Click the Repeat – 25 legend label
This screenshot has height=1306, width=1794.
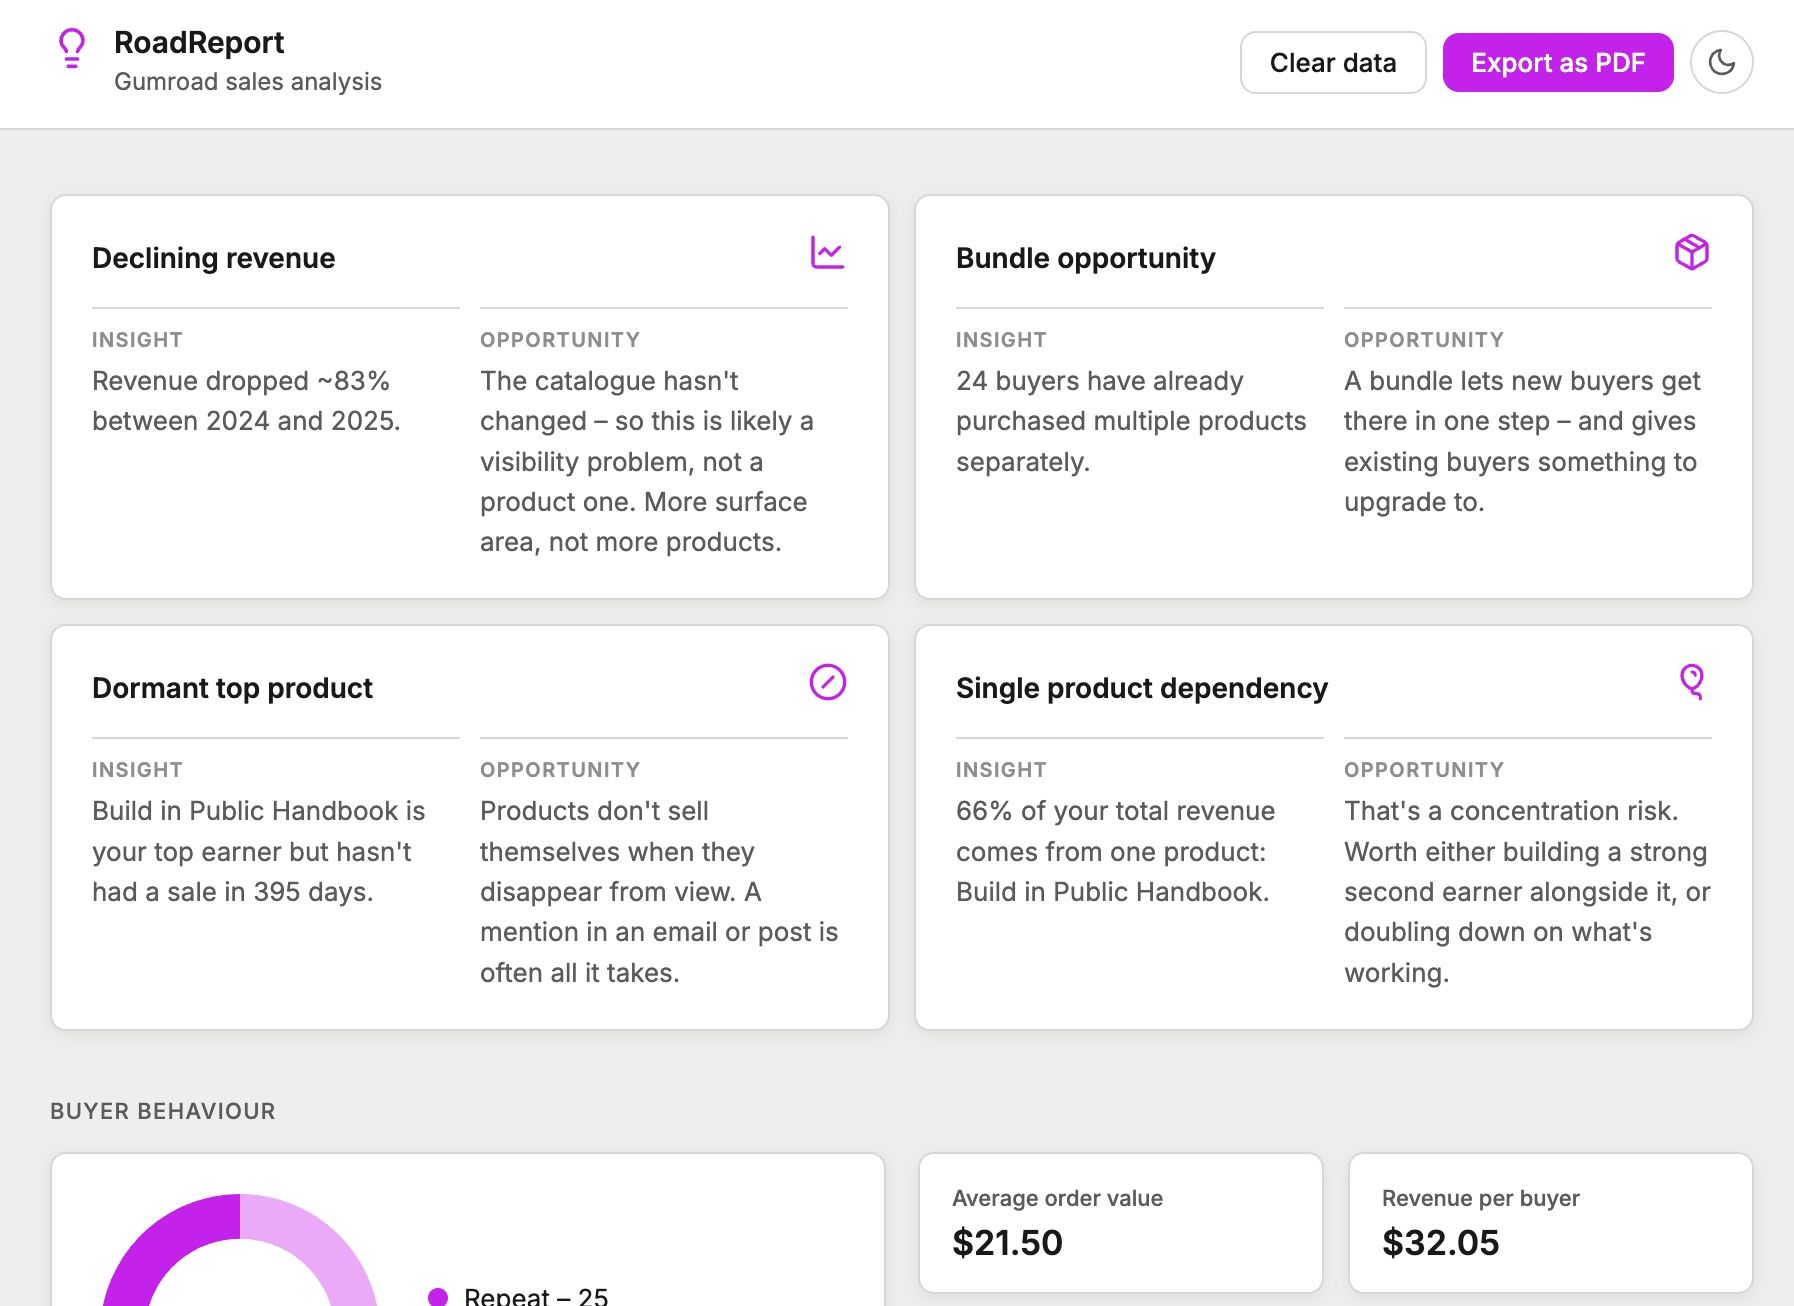click(x=536, y=1296)
